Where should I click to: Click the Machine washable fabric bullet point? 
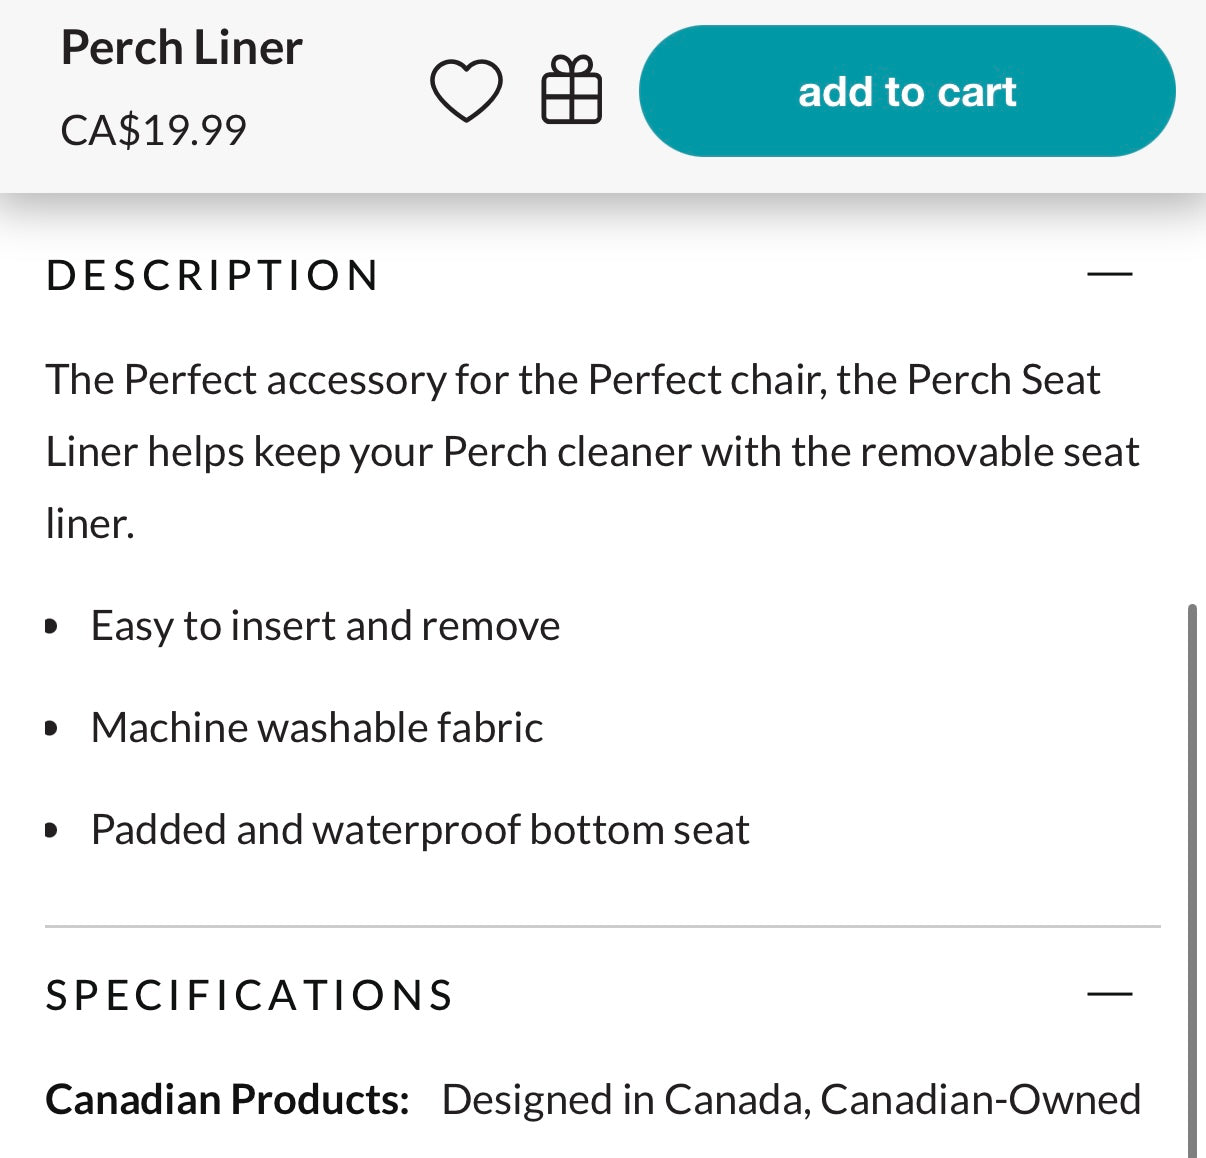pyautogui.click(x=317, y=728)
